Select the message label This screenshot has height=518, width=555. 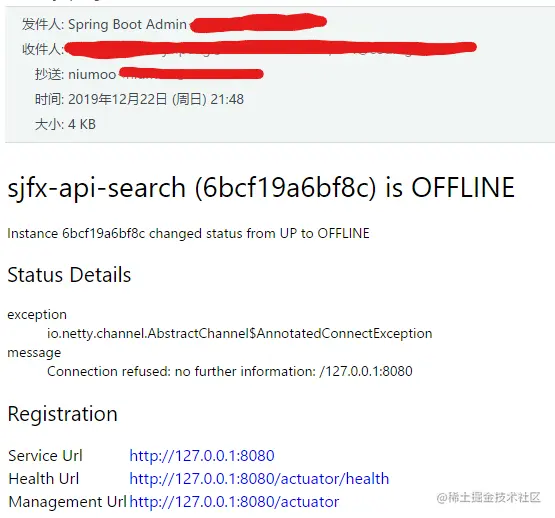[34, 353]
